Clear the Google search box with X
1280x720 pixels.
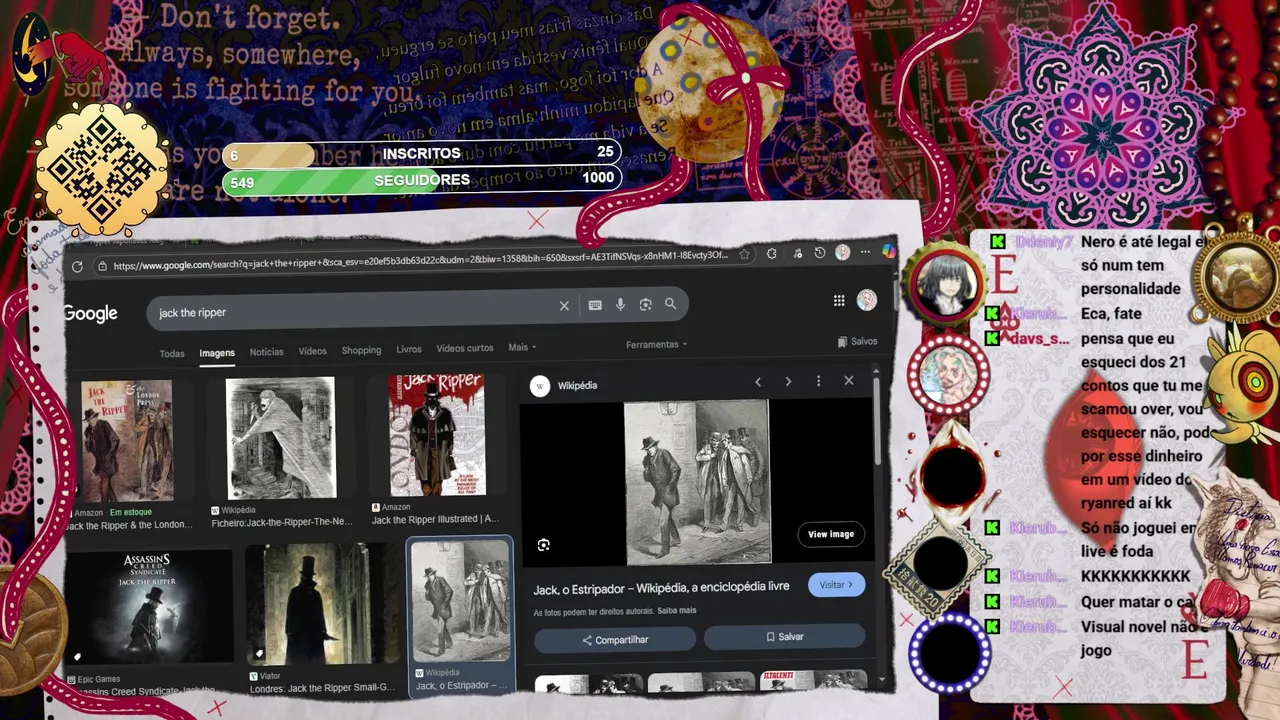564,306
